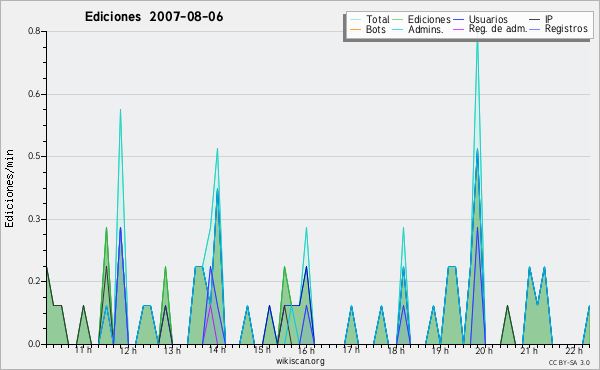Screen dimensions: 600x370
Task: Click the tallest Total peak near 20 h
Action: [x=477, y=43]
